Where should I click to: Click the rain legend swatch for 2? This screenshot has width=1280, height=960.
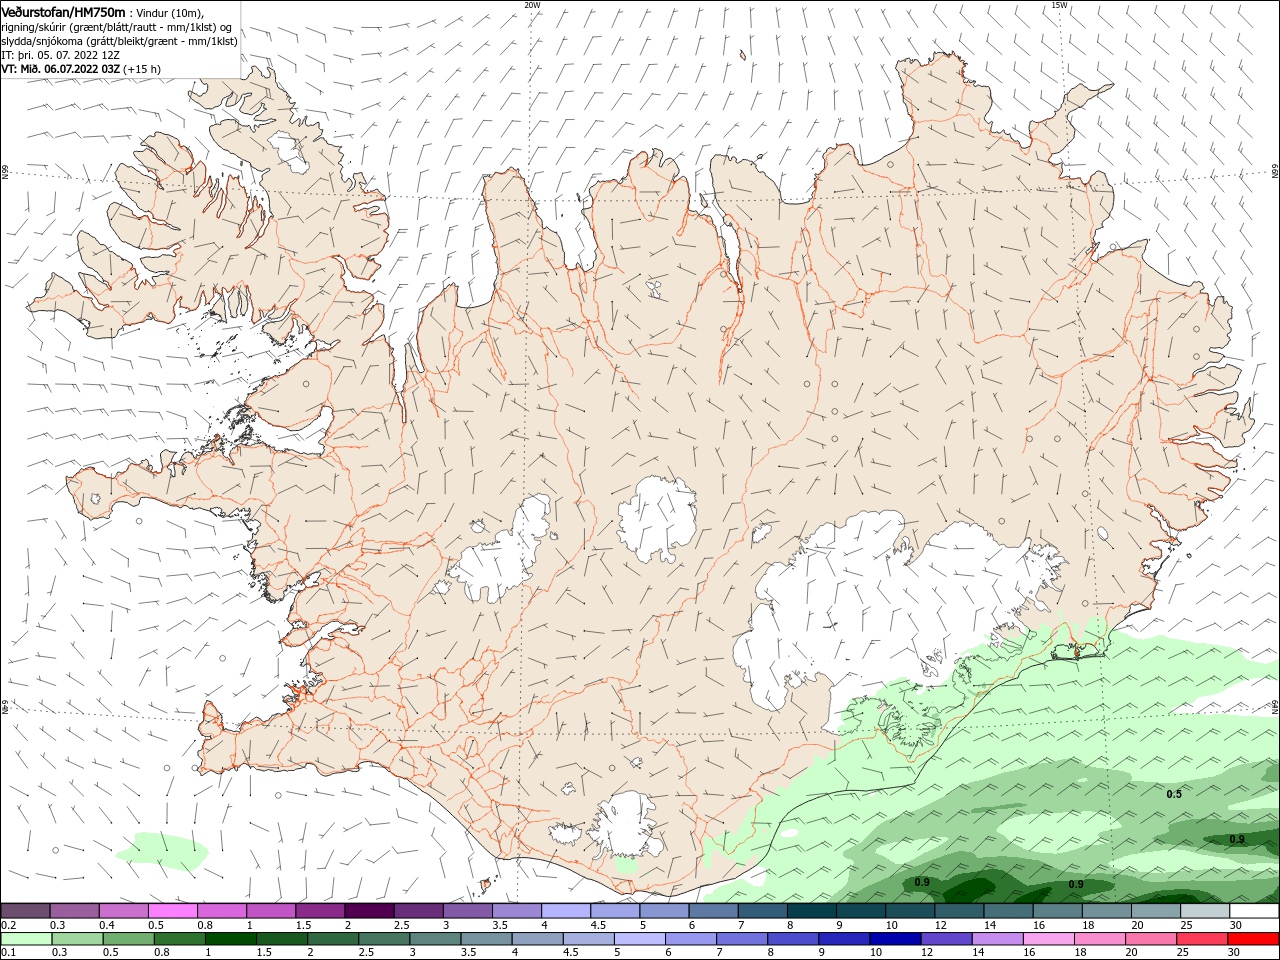click(333, 939)
